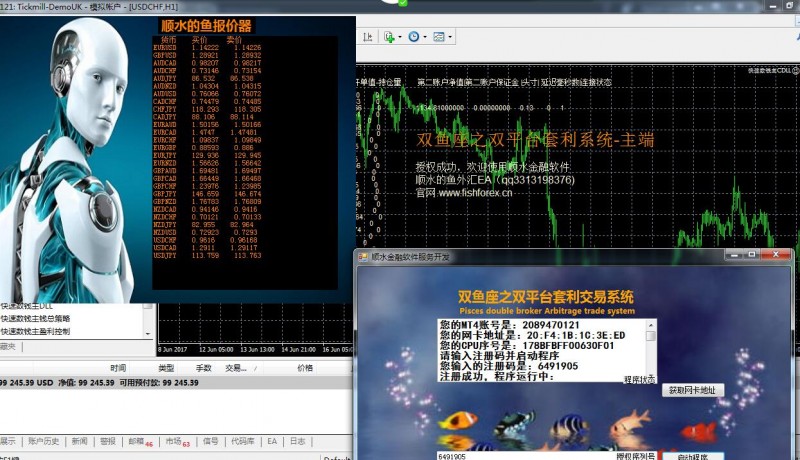Click the 交易... column header
This screenshot has width=800, height=460.
236,368
